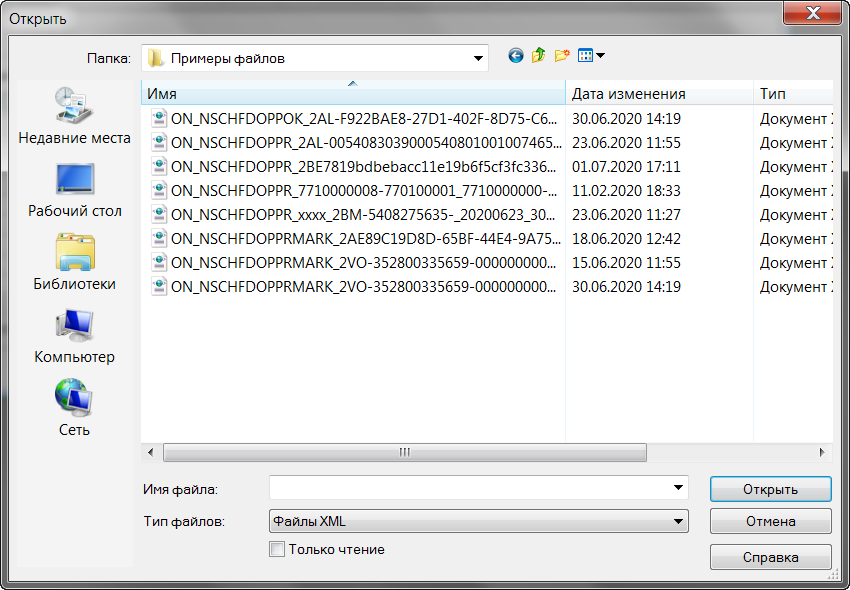The width and height of the screenshot is (850, 590).
Task: Open Компьютер location
Action: click(74, 336)
